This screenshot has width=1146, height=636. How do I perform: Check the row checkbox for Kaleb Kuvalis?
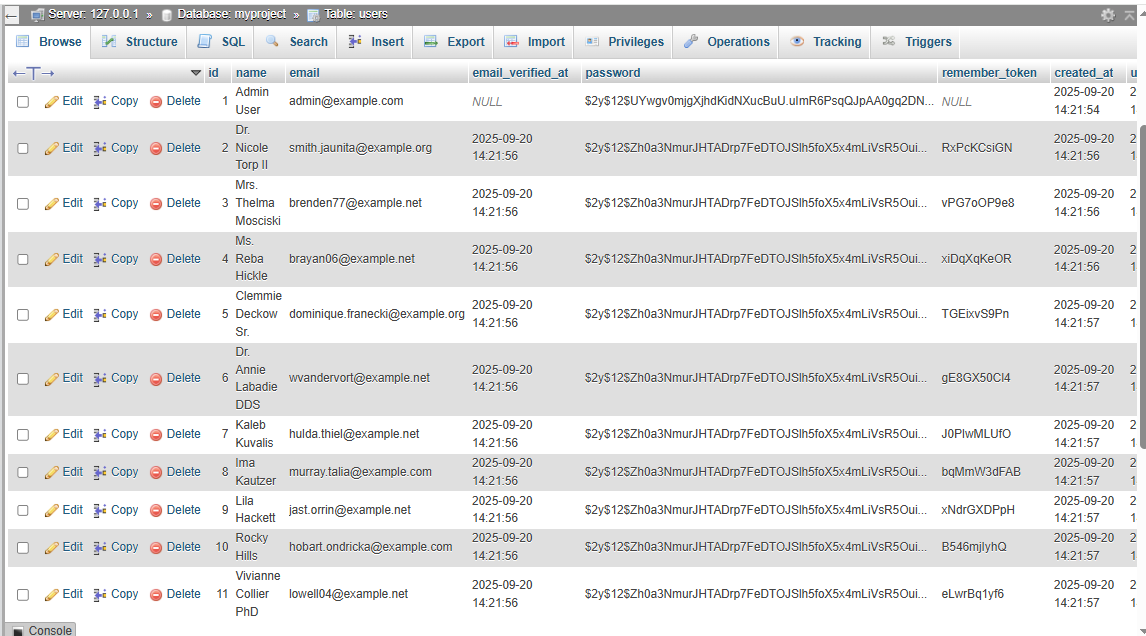point(22,433)
